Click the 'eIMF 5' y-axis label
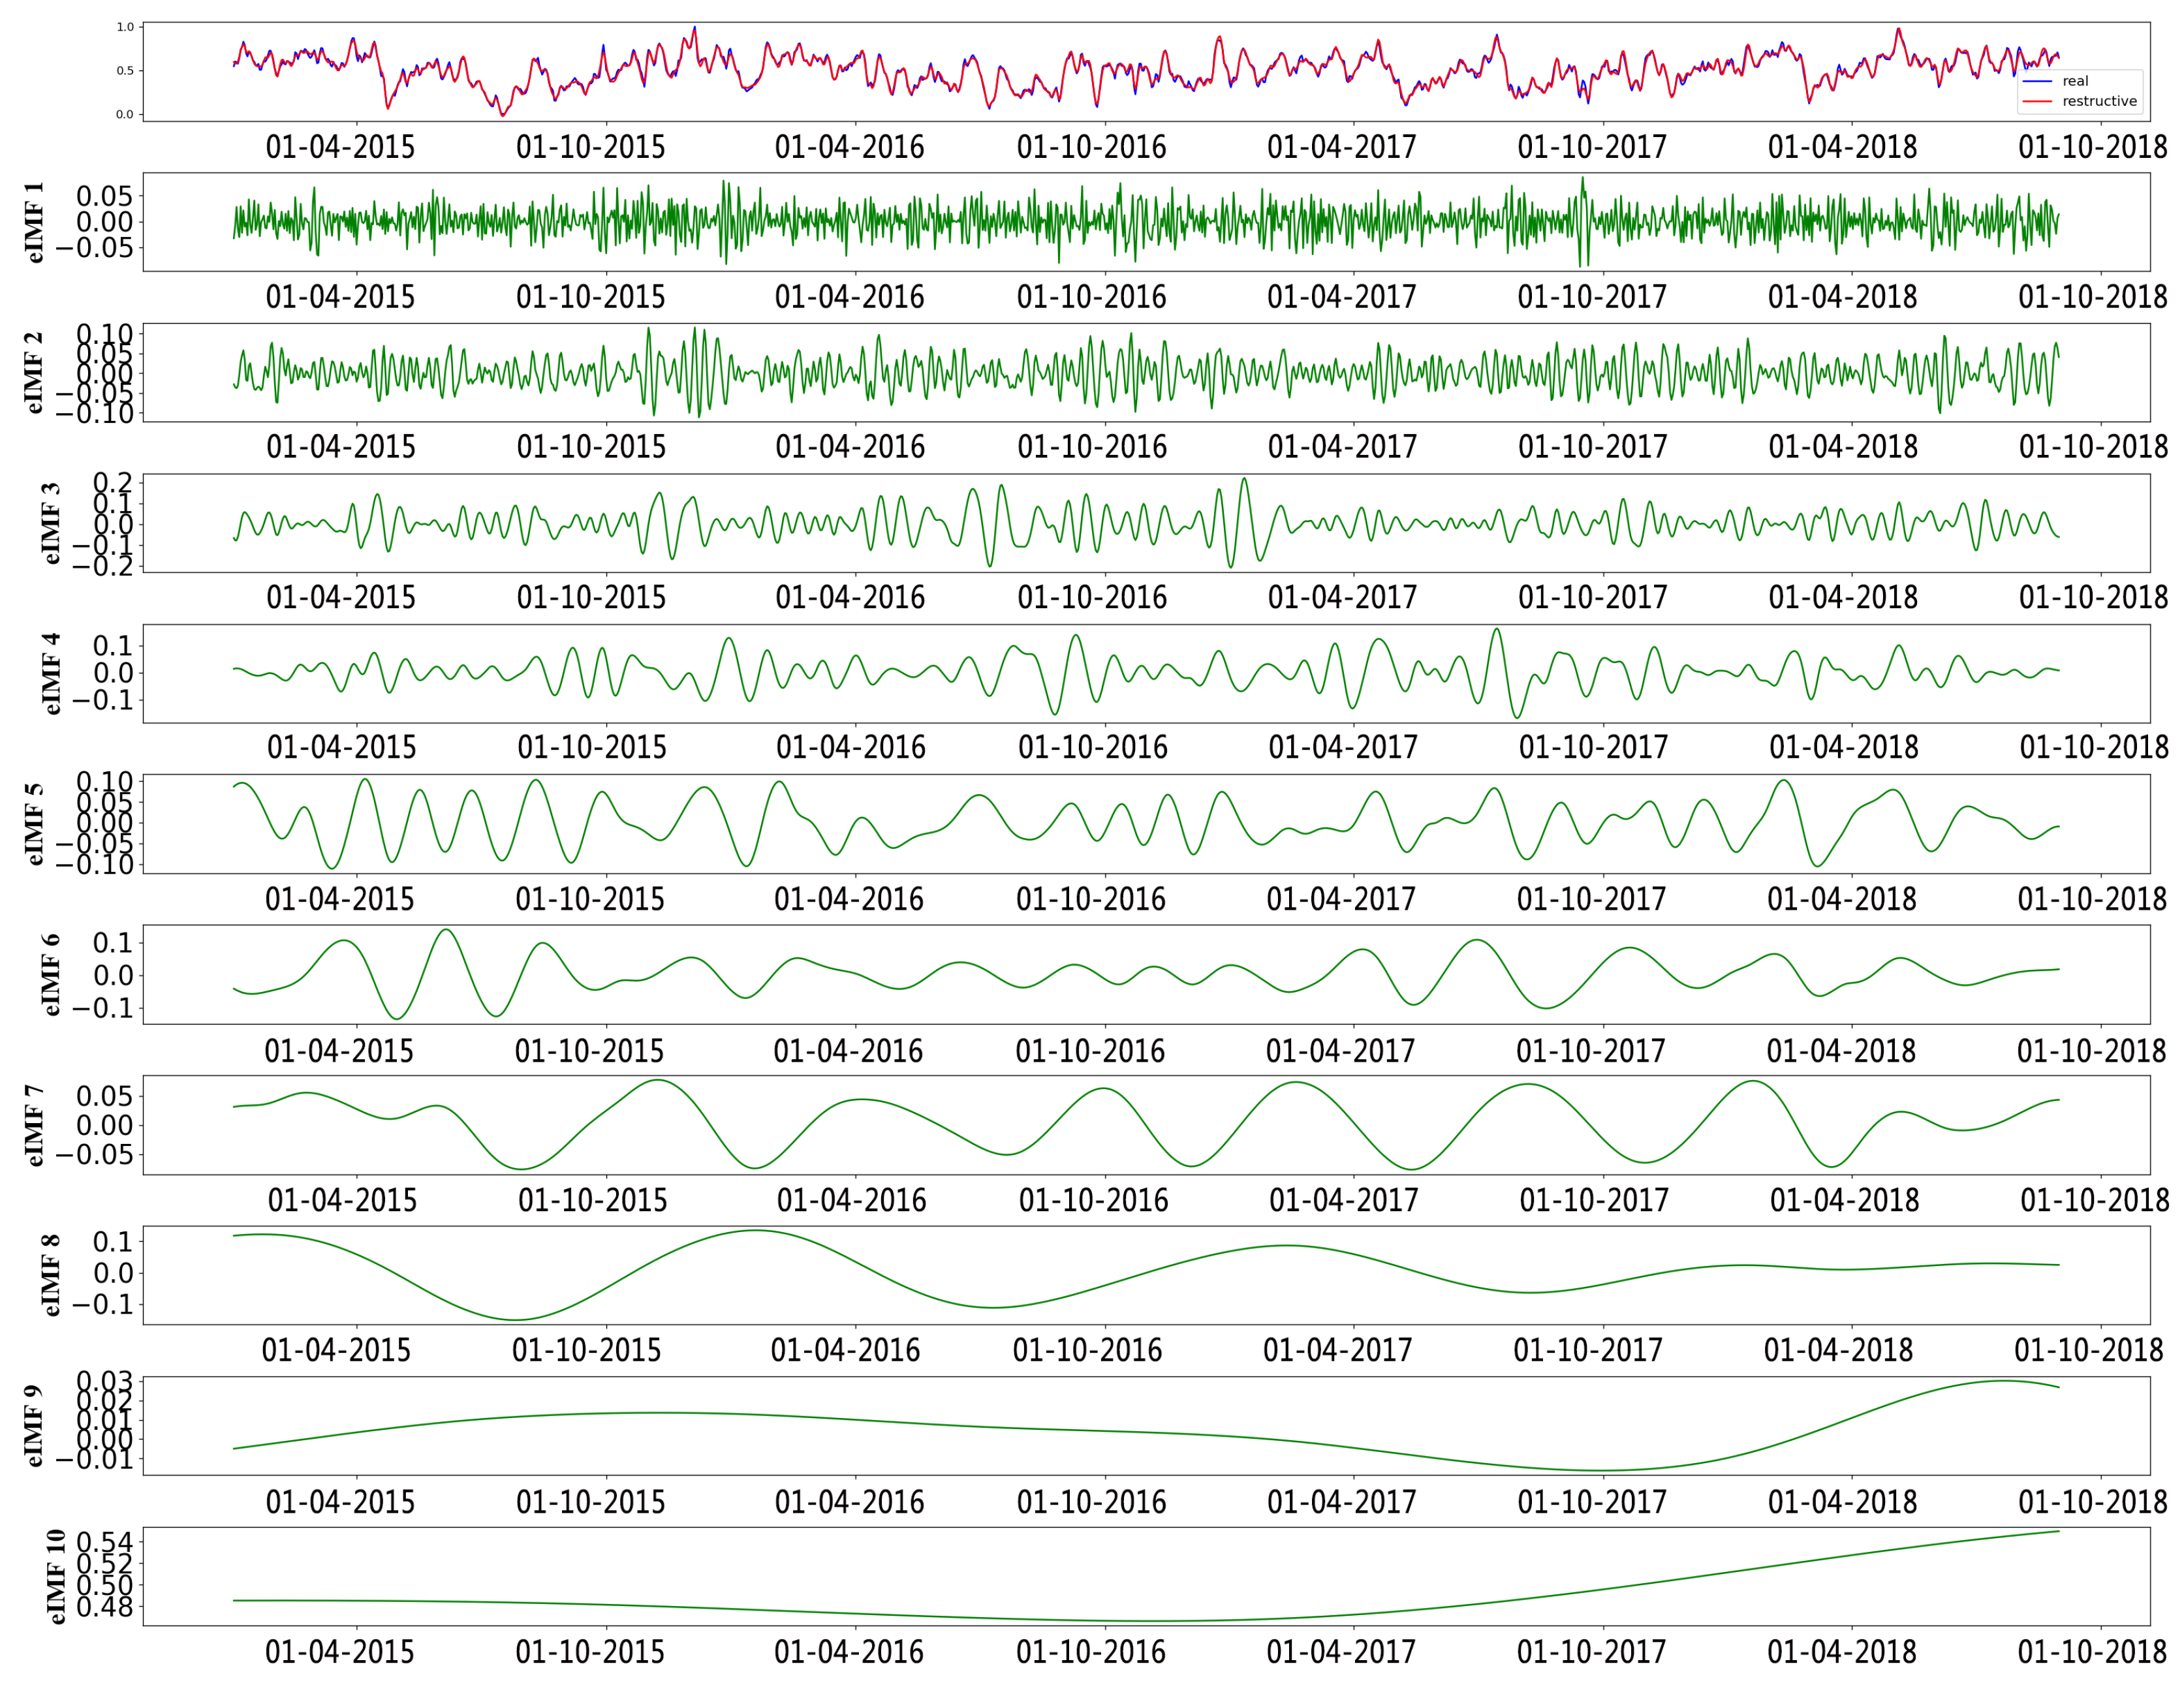This screenshot has height=1683, width=2184. [x=34, y=824]
